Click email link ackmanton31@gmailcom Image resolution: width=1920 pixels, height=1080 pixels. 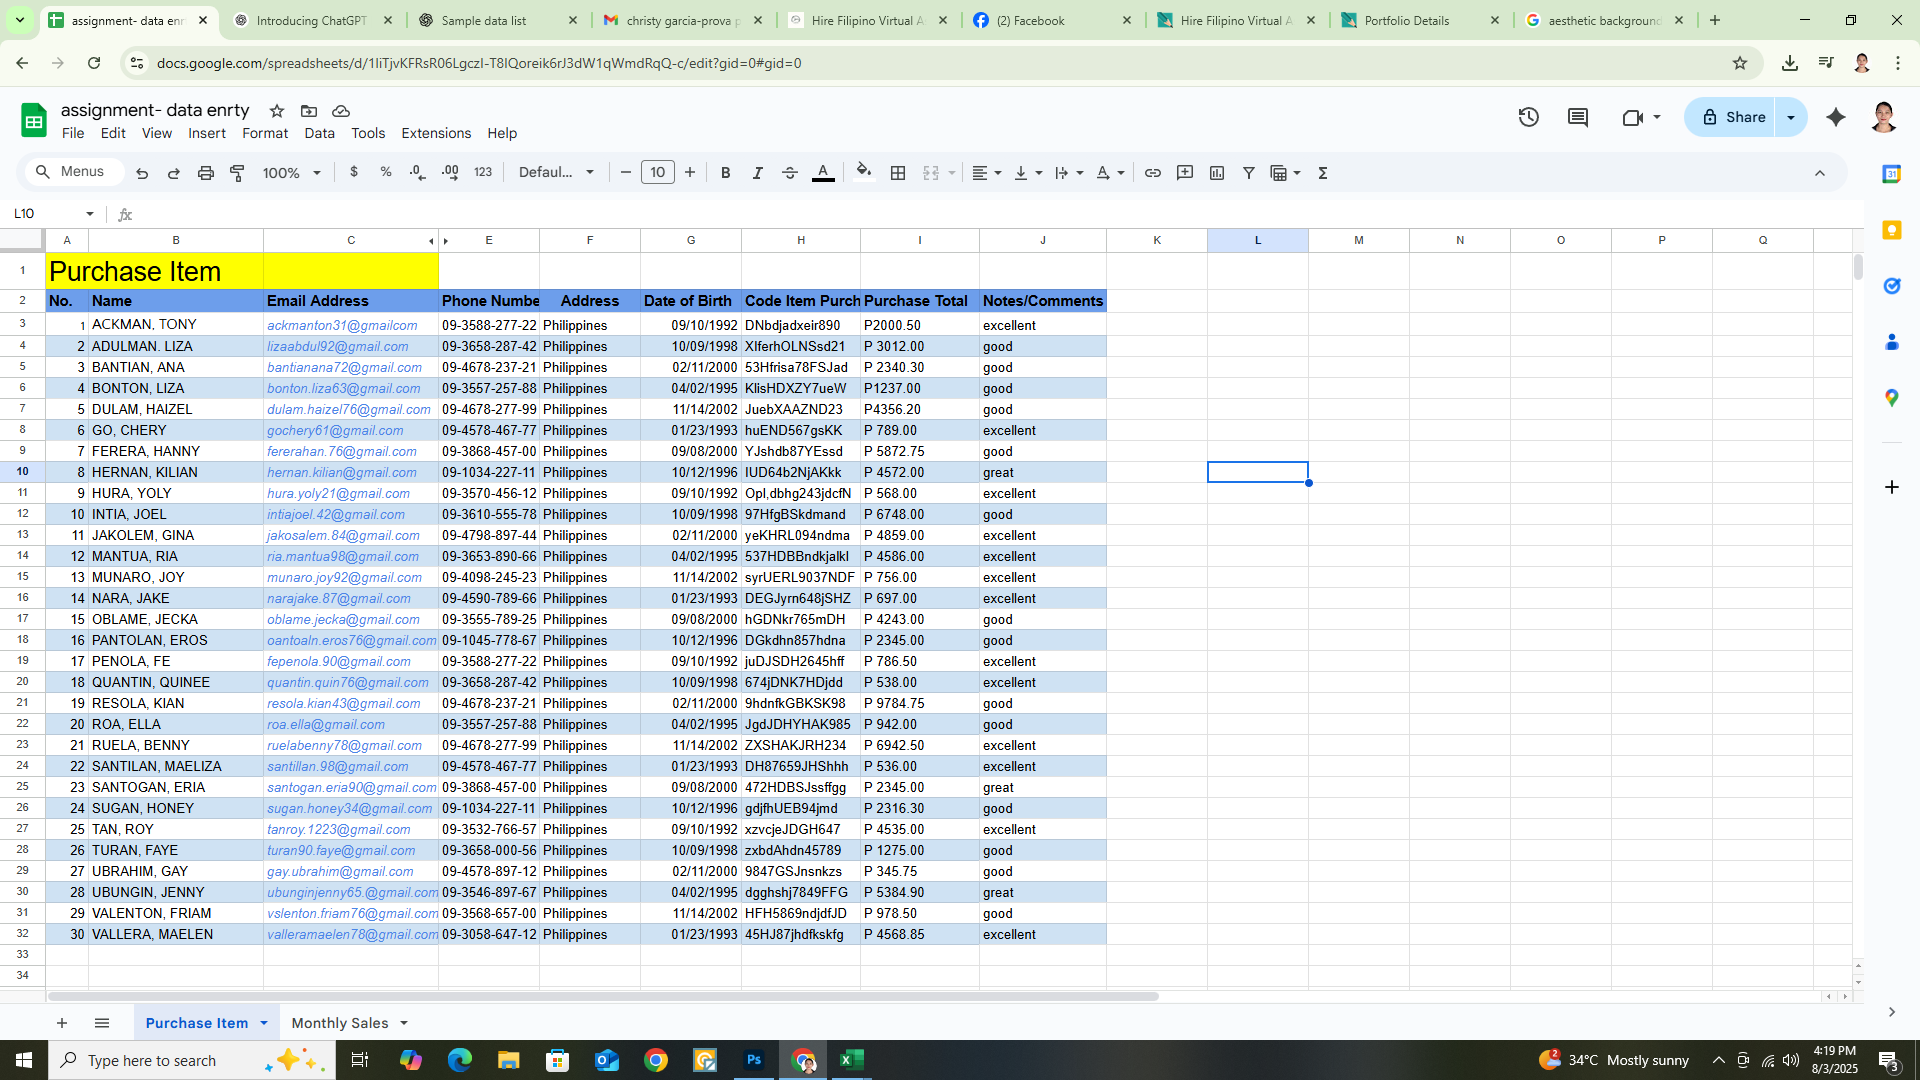342,325
